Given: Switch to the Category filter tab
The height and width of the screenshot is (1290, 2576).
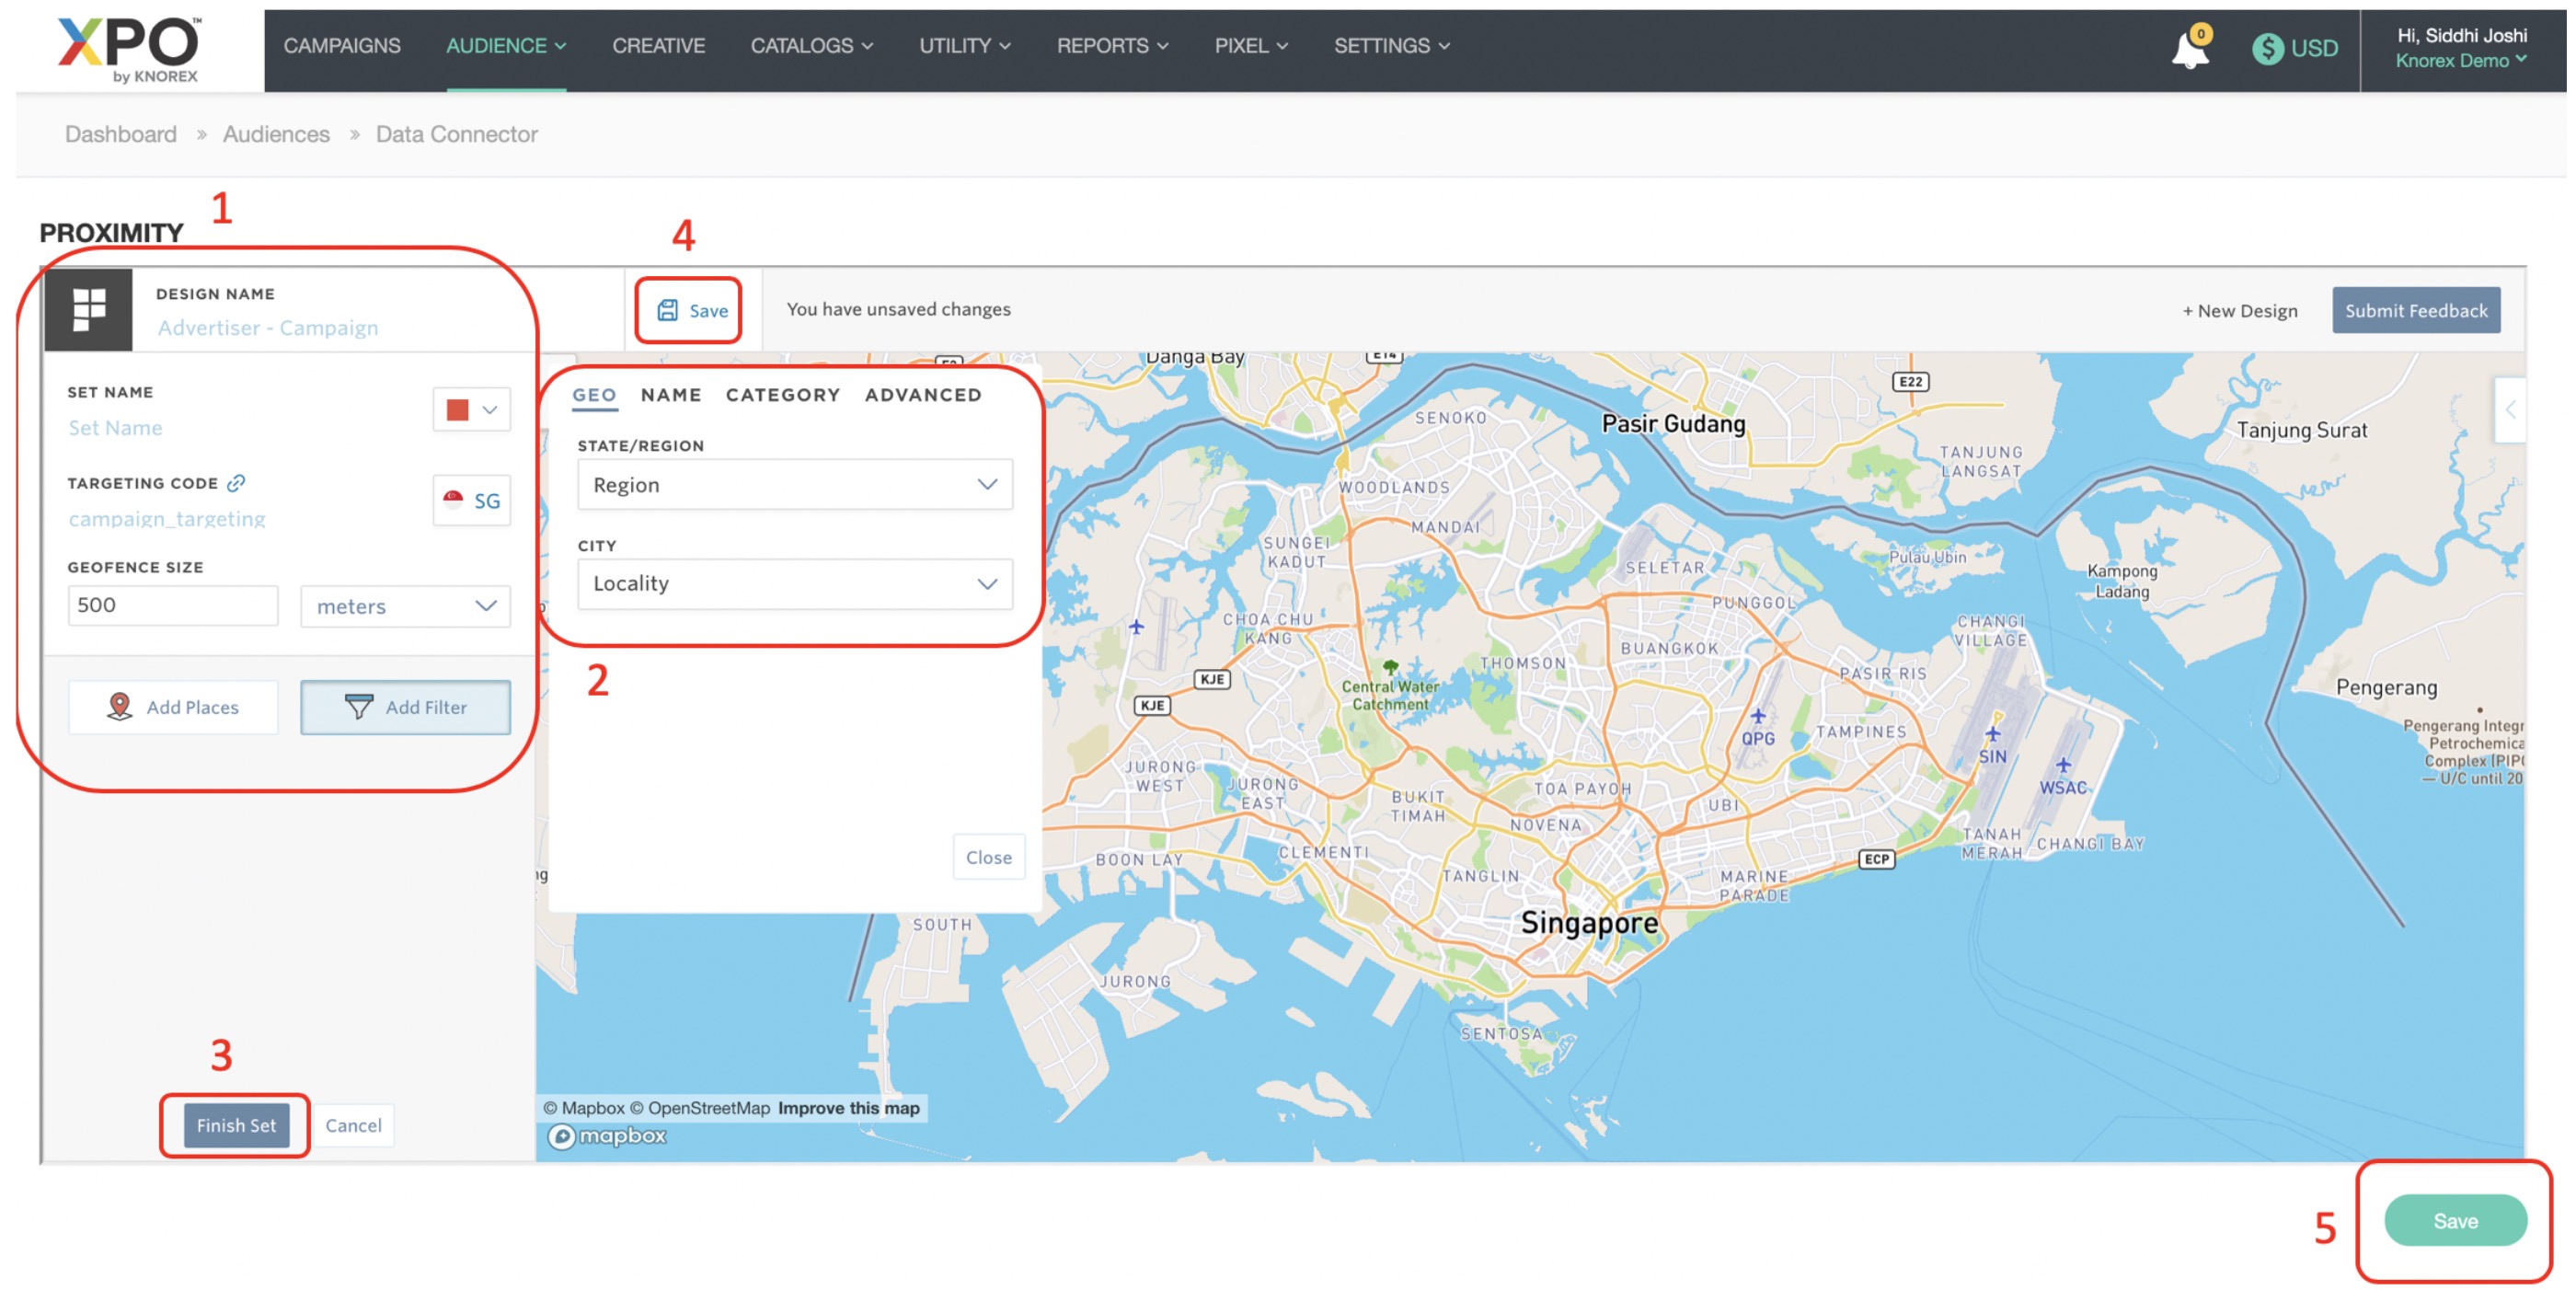Looking at the screenshot, I should [783, 395].
